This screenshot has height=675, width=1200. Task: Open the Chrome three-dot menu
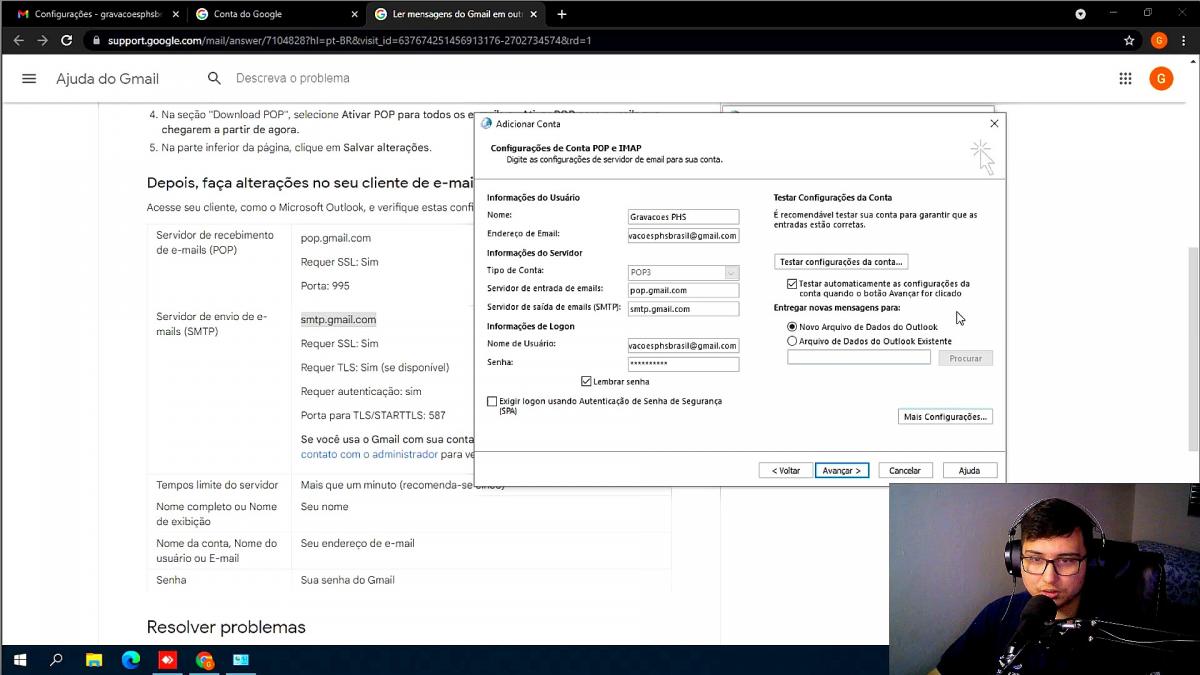1185,41
